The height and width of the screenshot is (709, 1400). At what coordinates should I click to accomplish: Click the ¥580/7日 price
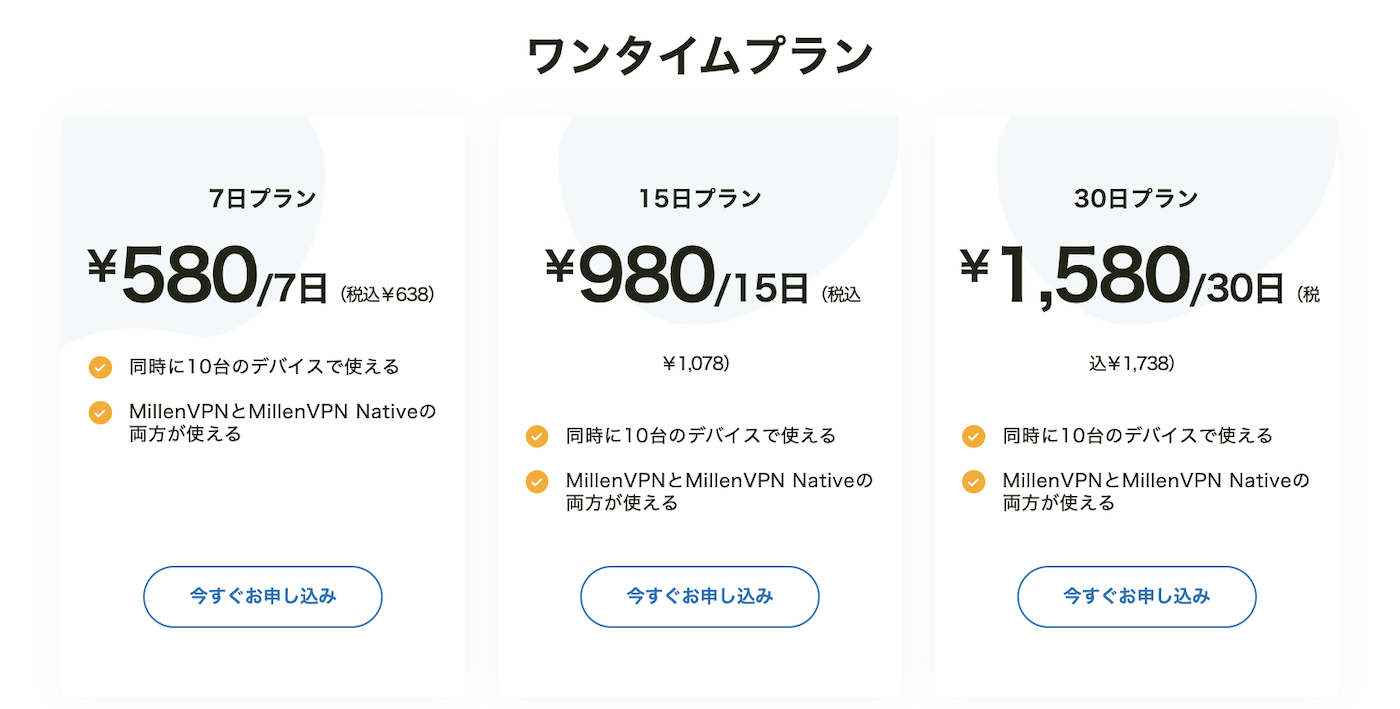click(207, 275)
